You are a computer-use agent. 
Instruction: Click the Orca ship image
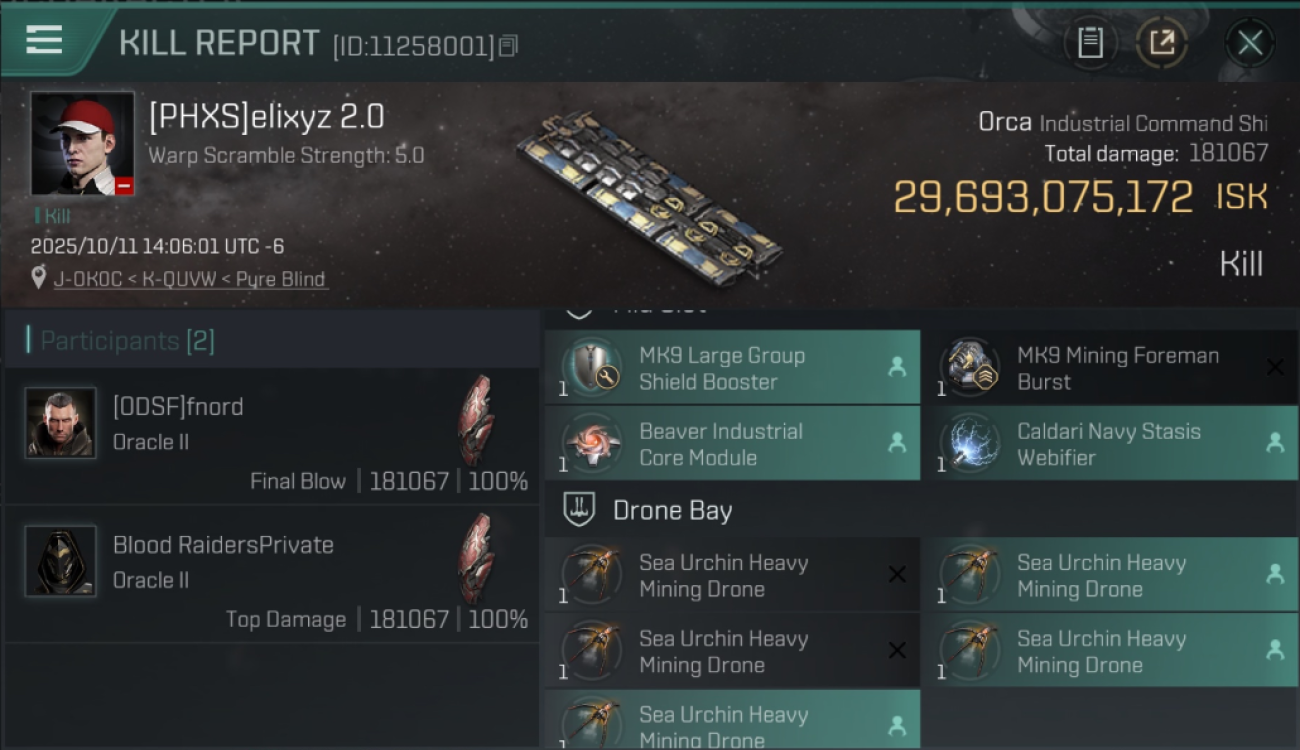tap(650, 195)
